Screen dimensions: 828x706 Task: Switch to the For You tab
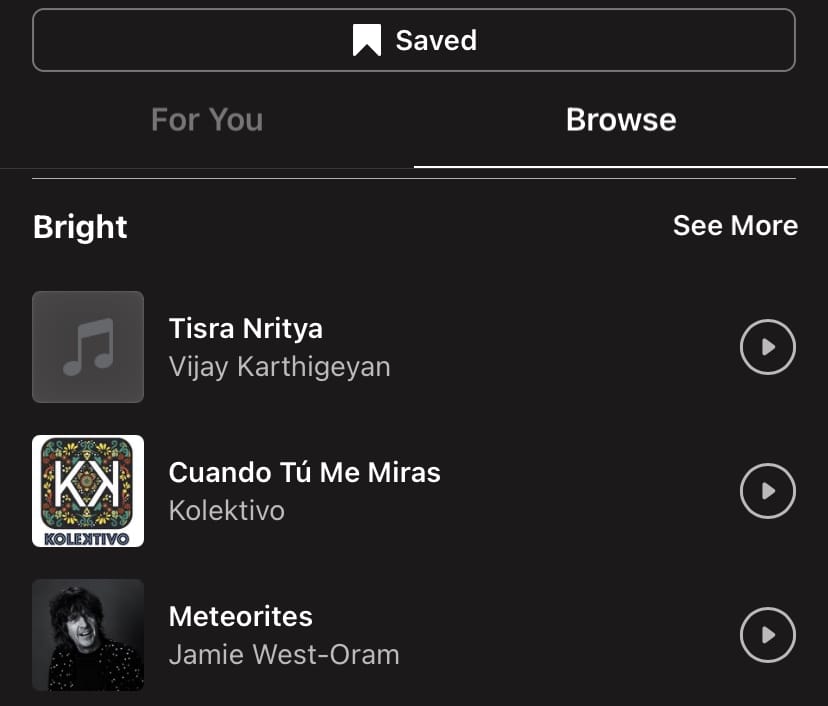pyautogui.click(x=207, y=120)
